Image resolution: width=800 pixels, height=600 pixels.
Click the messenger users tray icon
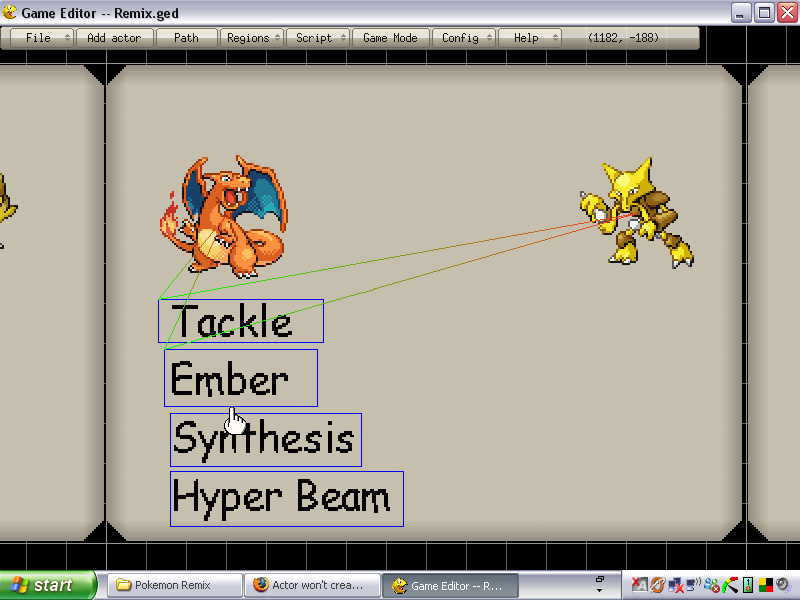tap(711, 585)
